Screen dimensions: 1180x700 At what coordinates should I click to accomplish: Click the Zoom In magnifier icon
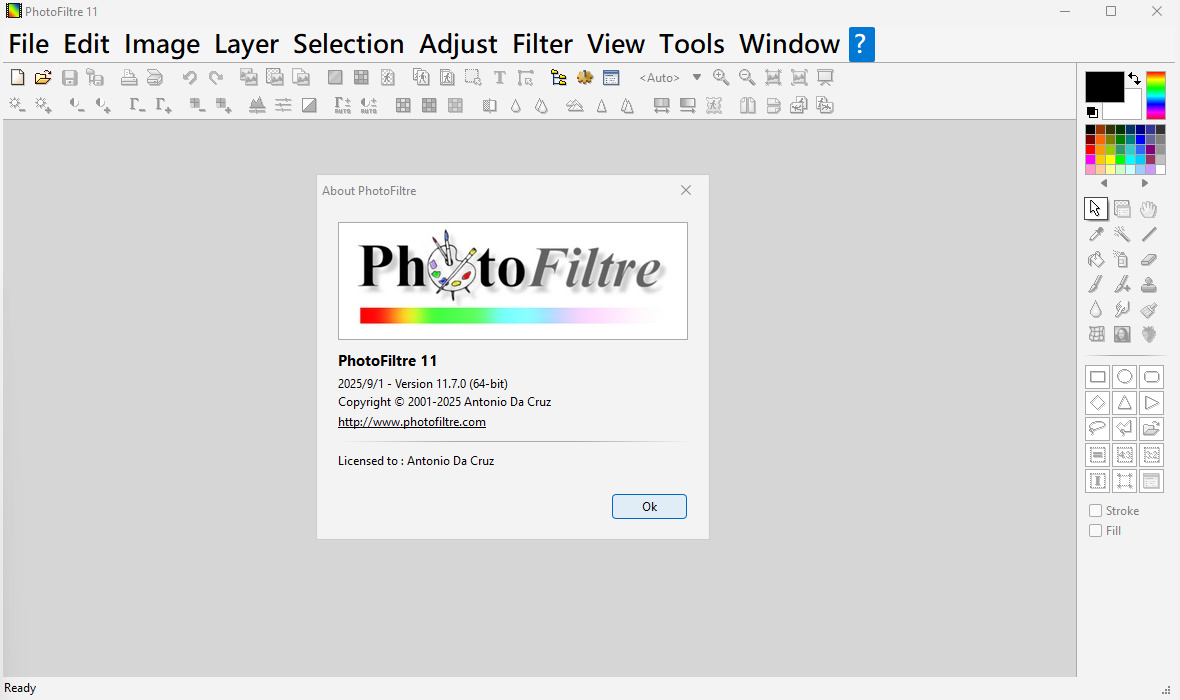(720, 77)
